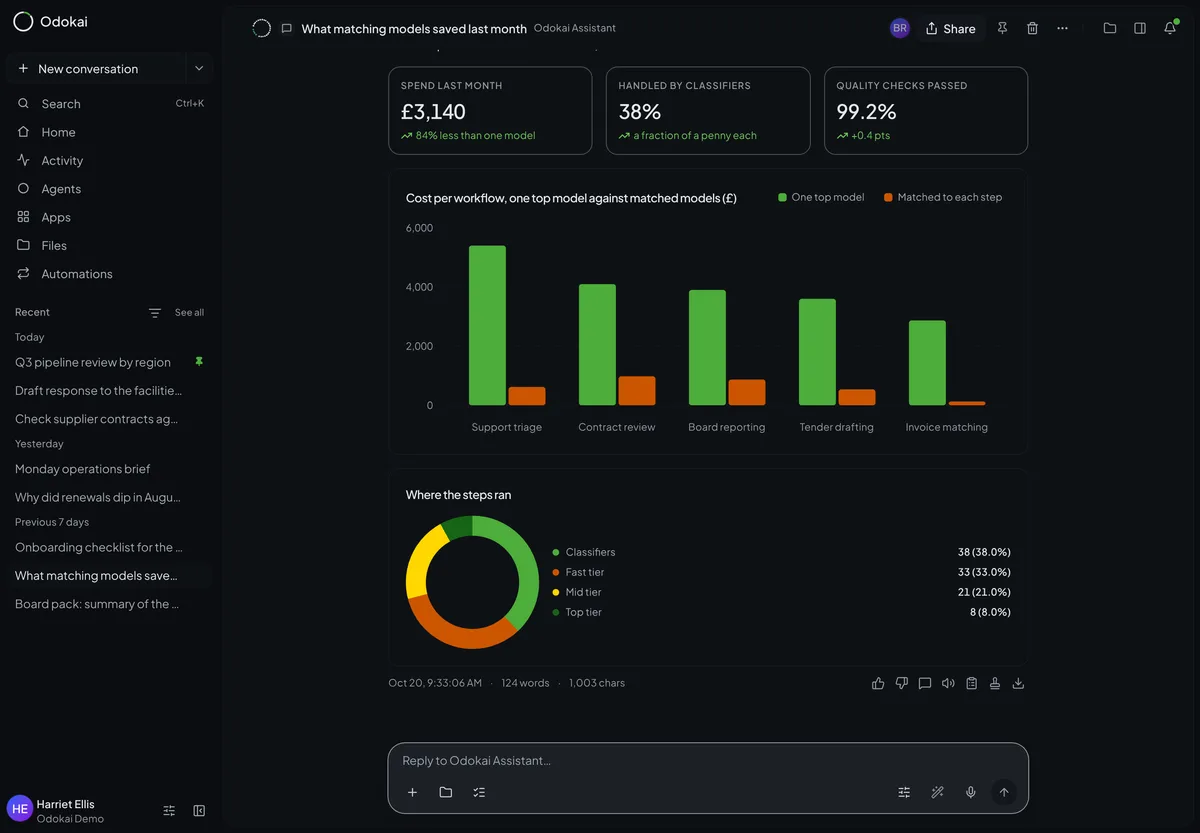The width and height of the screenshot is (1200, 833).
Task: Click the stamp icon below the response
Action: [995, 683]
